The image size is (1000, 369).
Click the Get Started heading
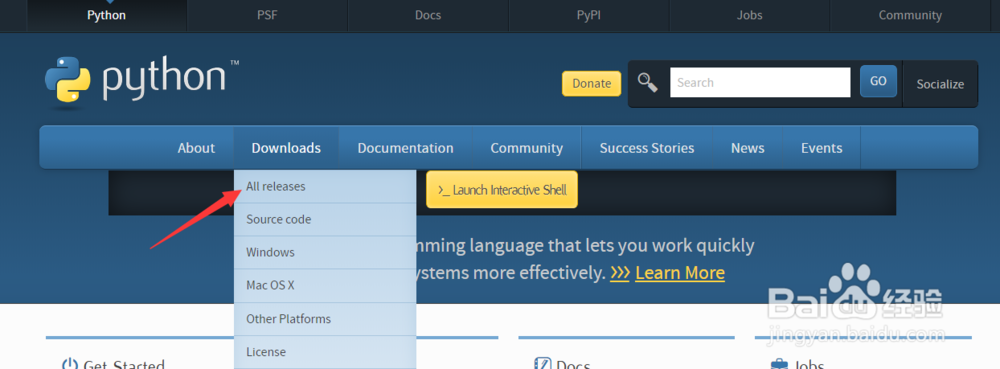[x=124, y=365]
